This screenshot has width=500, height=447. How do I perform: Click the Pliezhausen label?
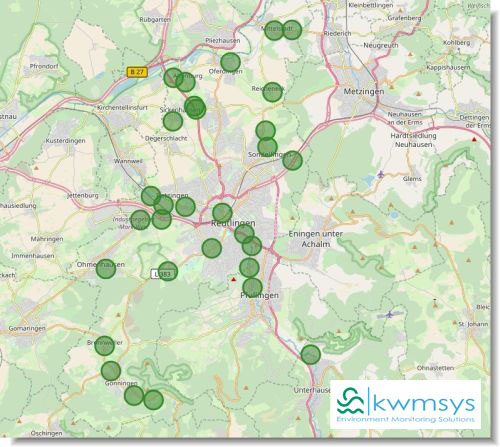coord(223,40)
